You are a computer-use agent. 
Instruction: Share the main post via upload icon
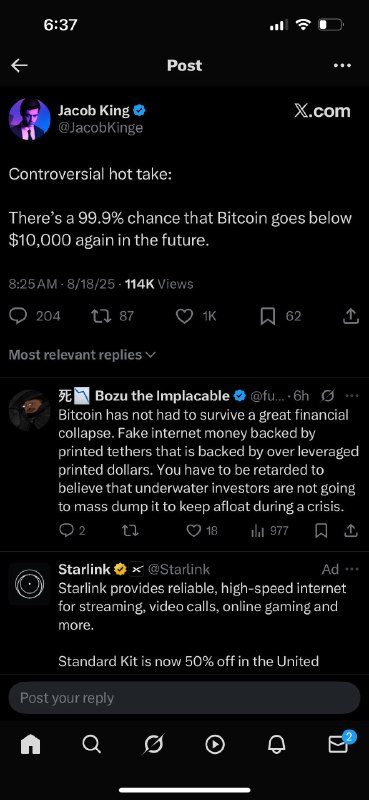pyautogui.click(x=350, y=316)
